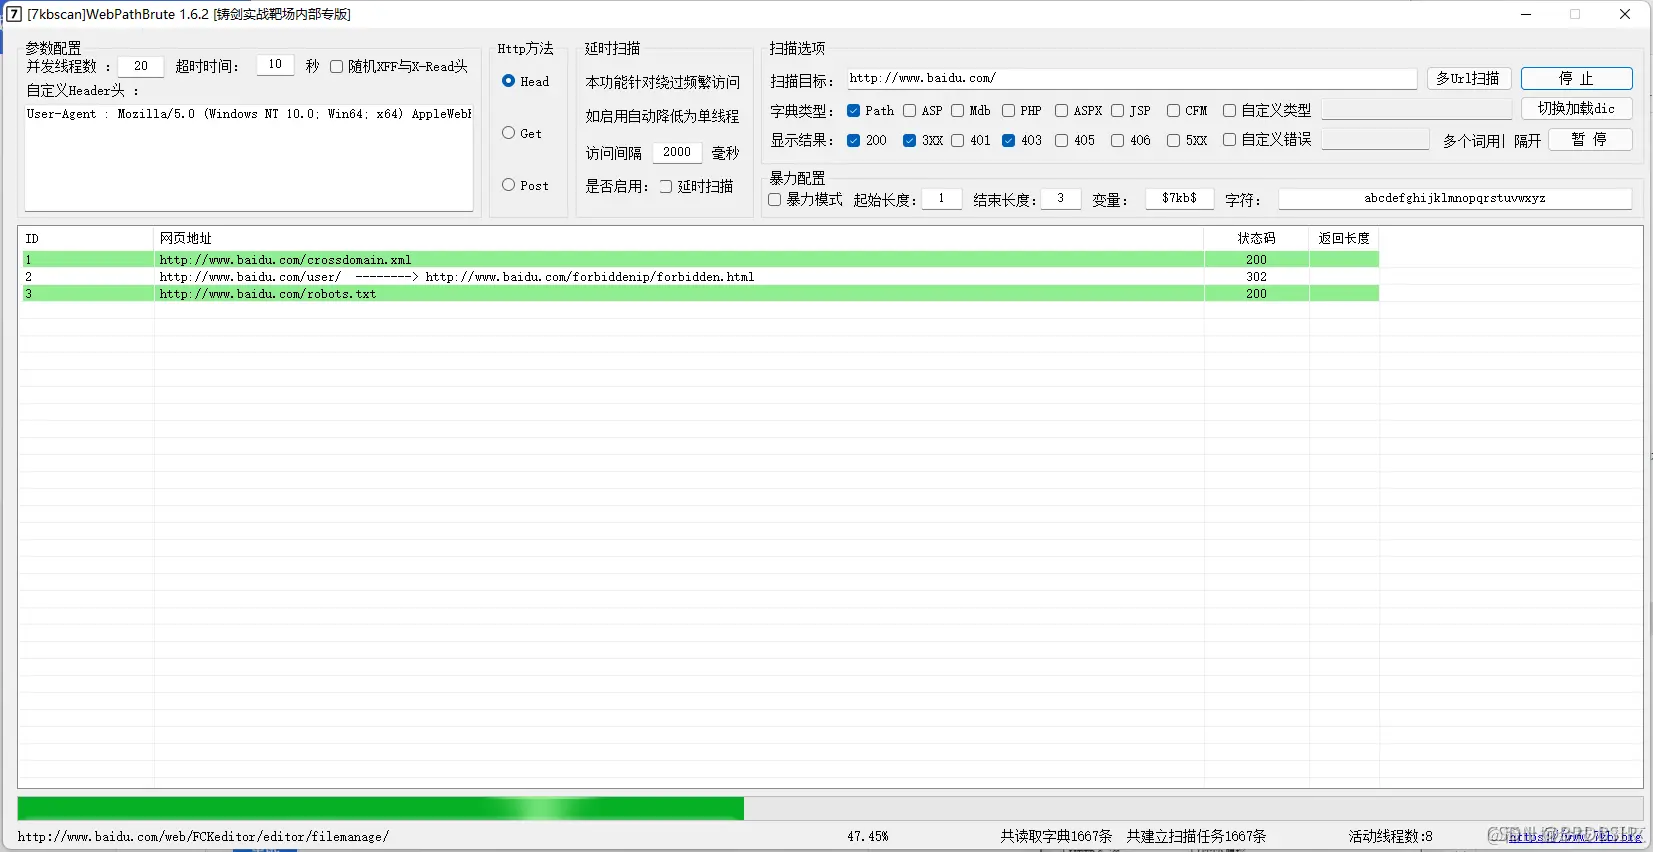Focus the 结束长度 end length field
The width and height of the screenshot is (1653, 852).
coord(1060,199)
